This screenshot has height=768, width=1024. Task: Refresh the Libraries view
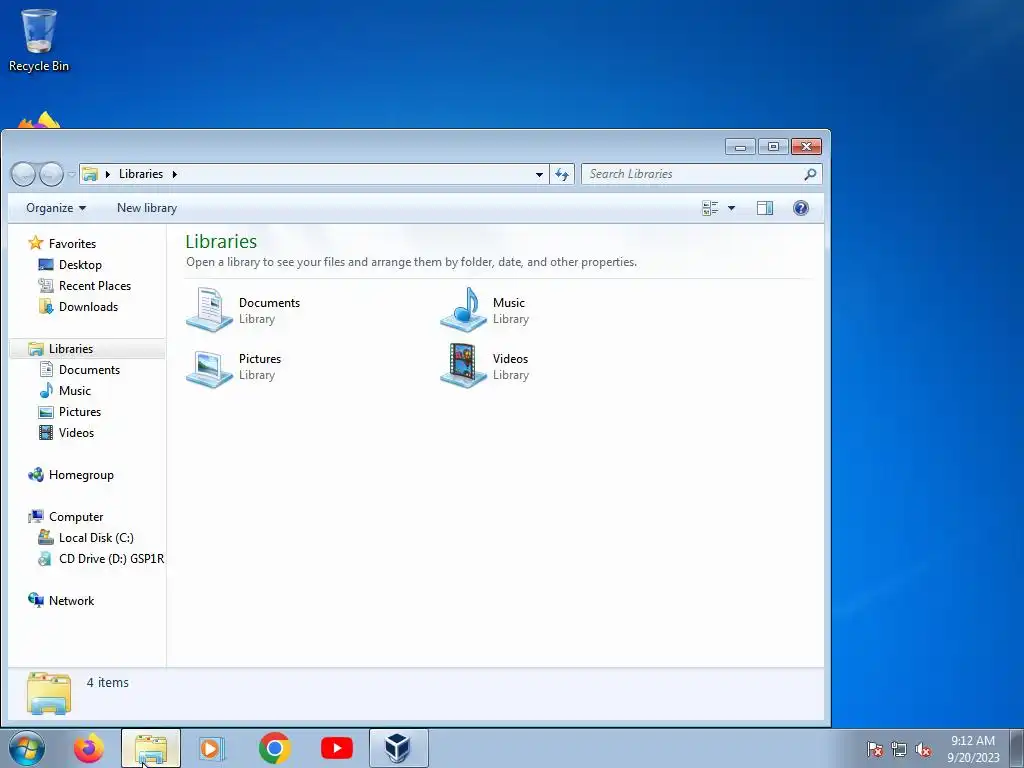pos(562,174)
